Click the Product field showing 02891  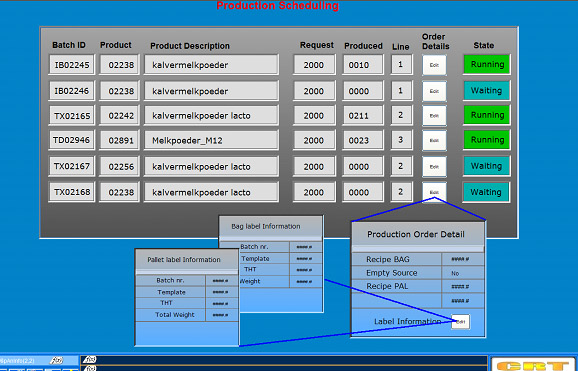click(x=119, y=140)
